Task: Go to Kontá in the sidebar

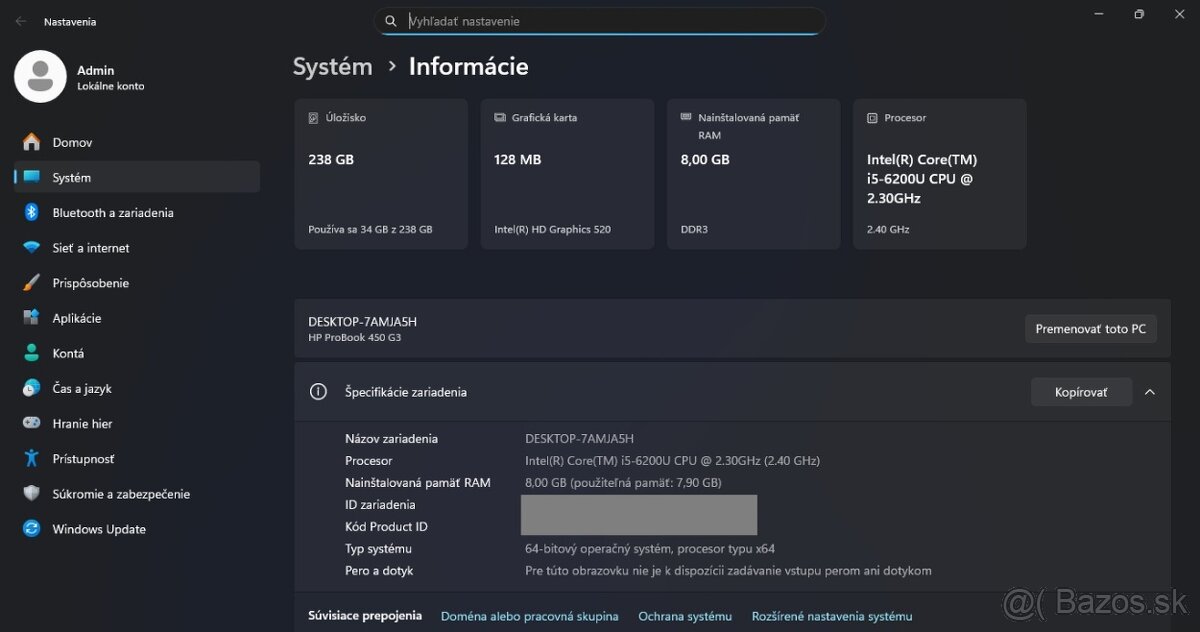Action: click(x=68, y=353)
